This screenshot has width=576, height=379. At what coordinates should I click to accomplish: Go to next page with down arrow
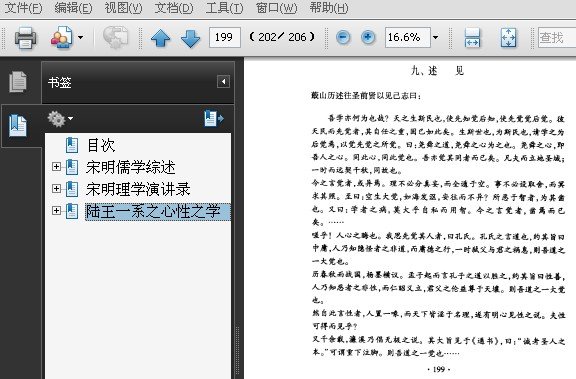pyautogui.click(x=190, y=38)
